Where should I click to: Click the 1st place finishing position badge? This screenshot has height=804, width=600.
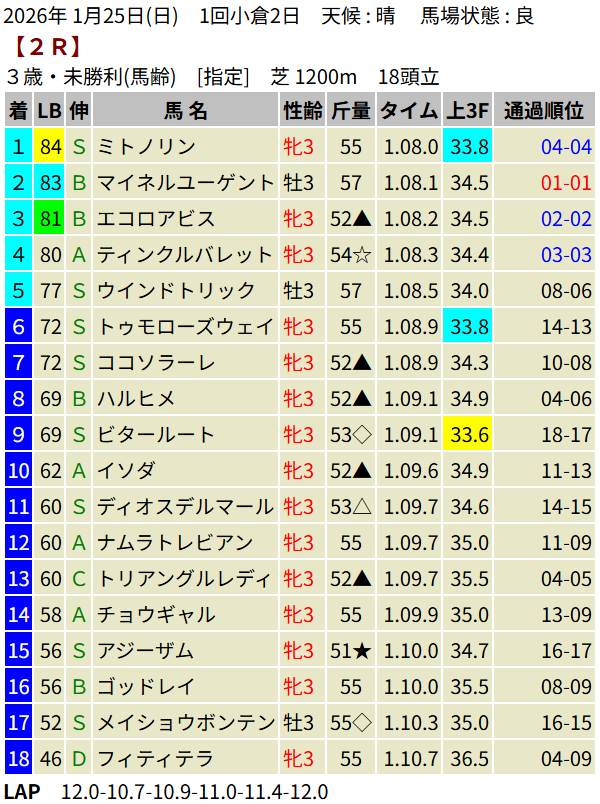point(17,147)
